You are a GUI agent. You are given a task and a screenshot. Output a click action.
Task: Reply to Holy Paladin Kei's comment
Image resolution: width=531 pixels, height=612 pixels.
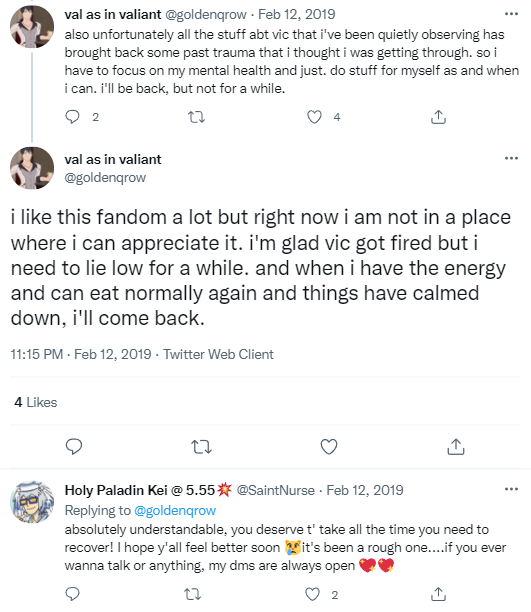tap(72, 594)
